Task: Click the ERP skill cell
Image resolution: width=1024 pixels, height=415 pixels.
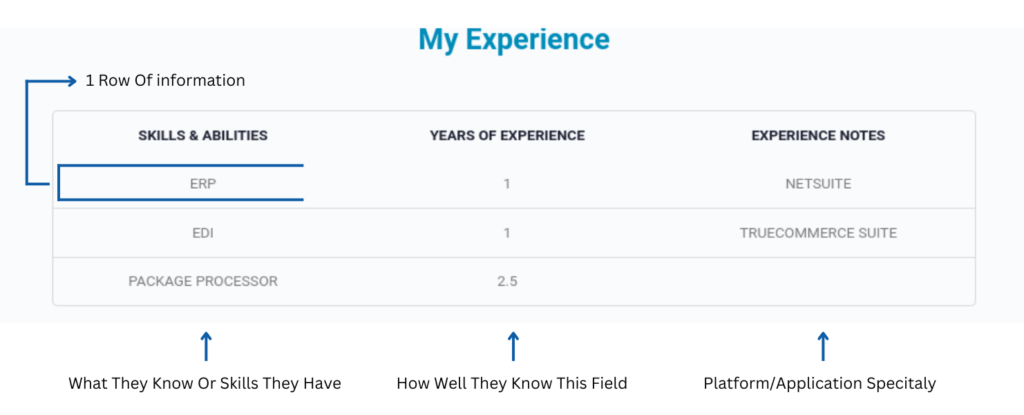Action: tap(203, 184)
